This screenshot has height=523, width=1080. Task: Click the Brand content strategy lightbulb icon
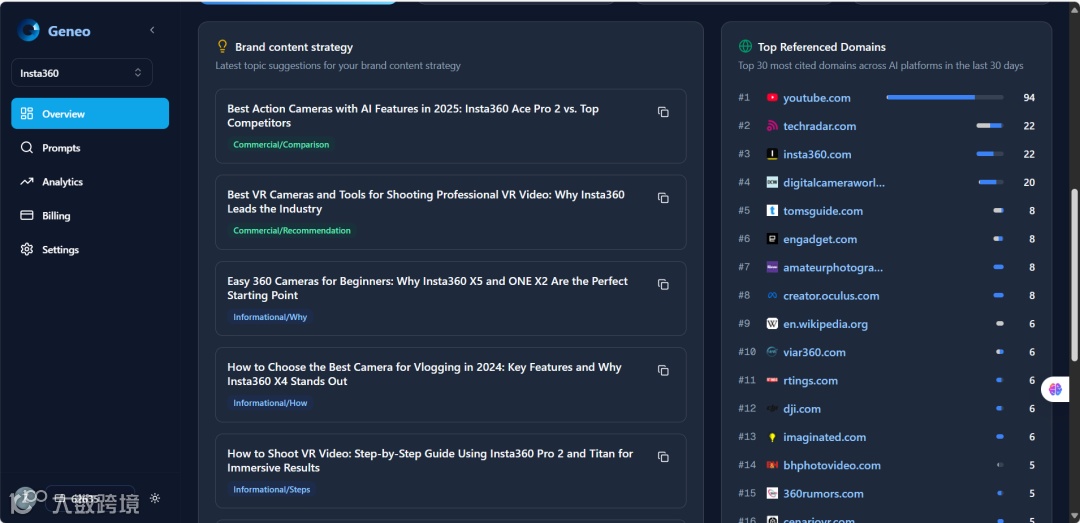222,46
